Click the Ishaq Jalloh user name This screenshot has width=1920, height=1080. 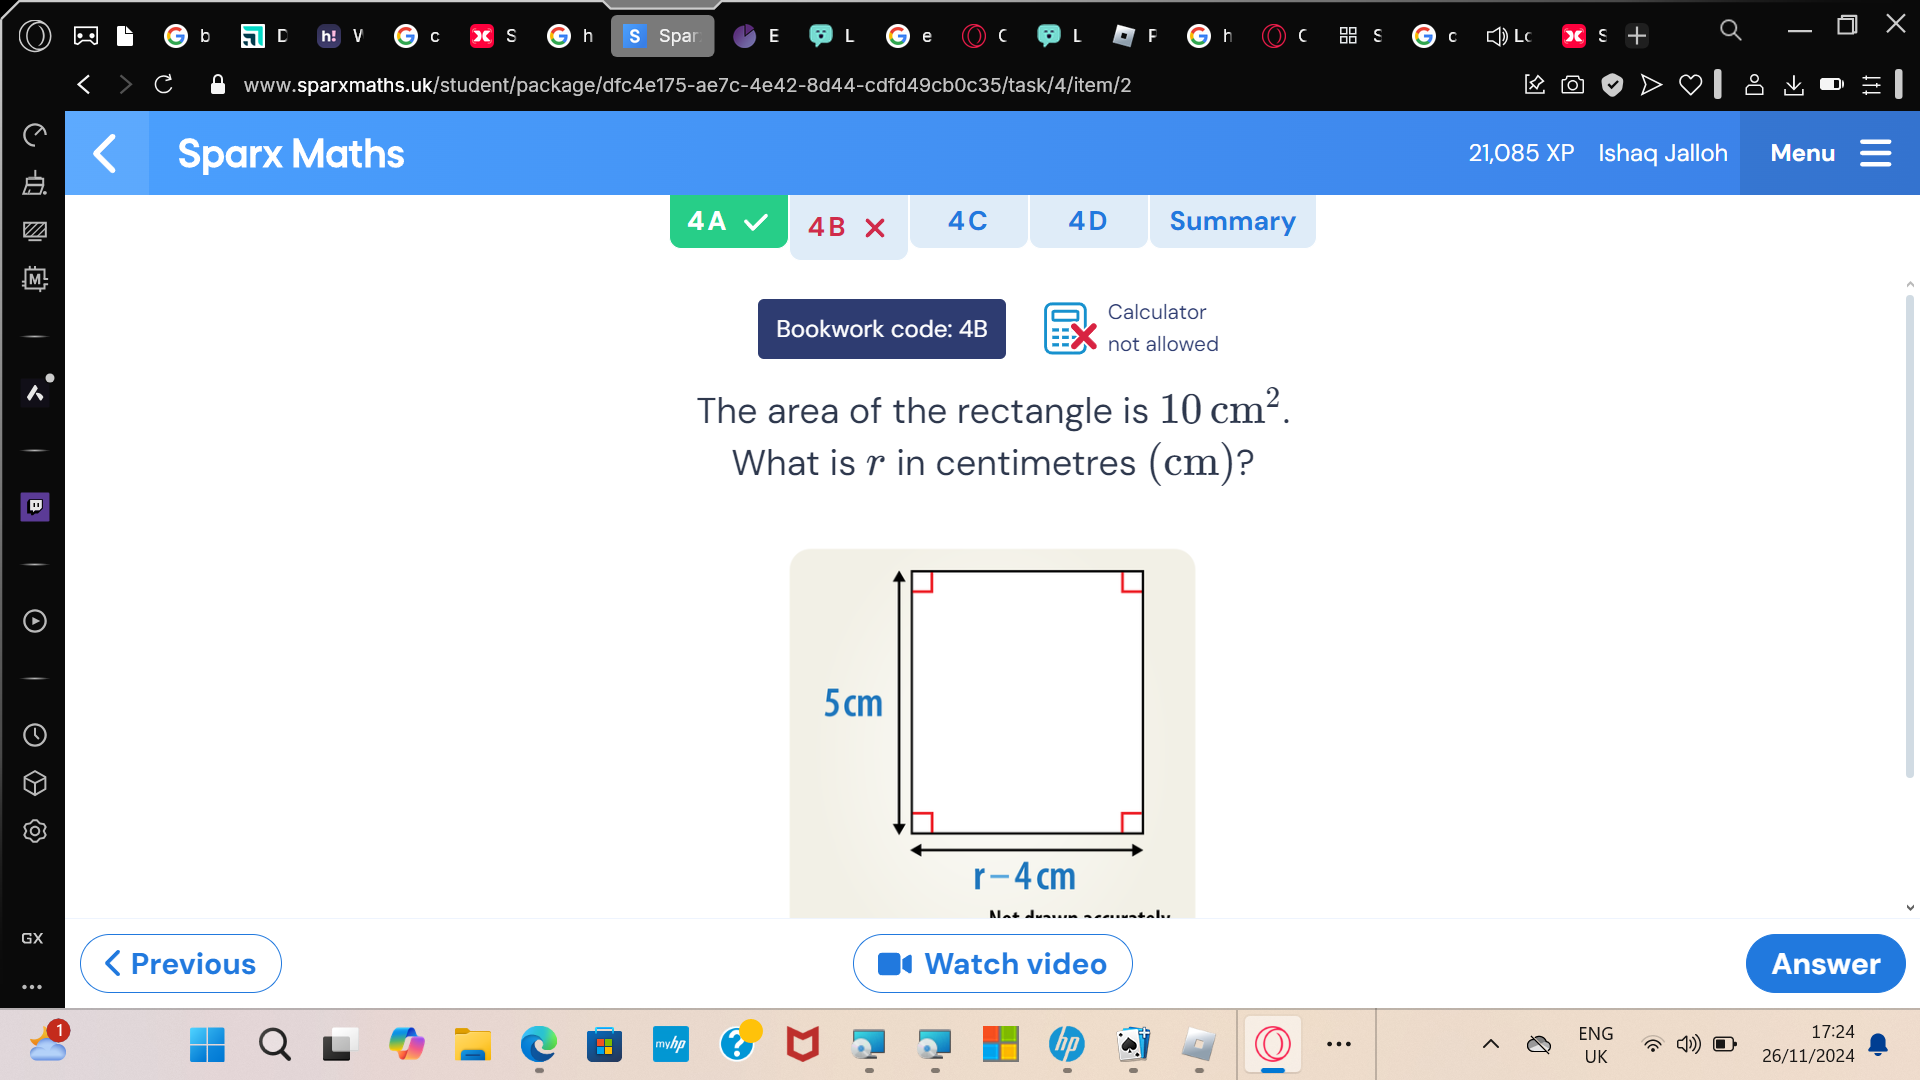click(1662, 153)
